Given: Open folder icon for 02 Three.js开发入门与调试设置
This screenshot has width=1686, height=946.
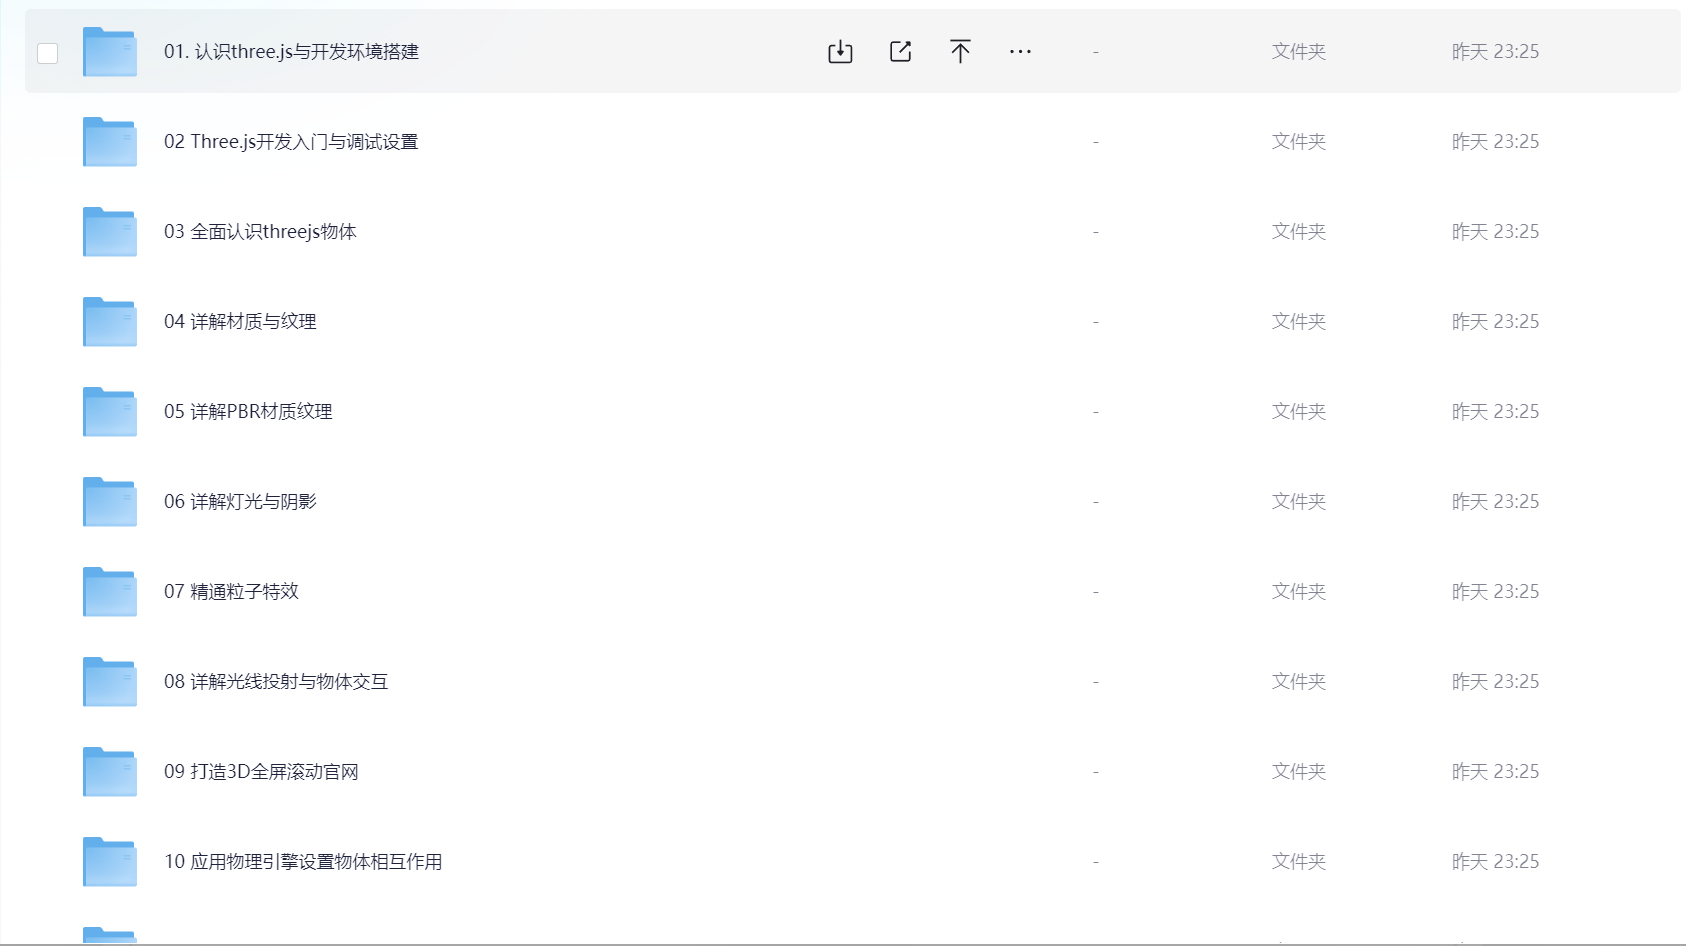Looking at the screenshot, I should [110, 142].
